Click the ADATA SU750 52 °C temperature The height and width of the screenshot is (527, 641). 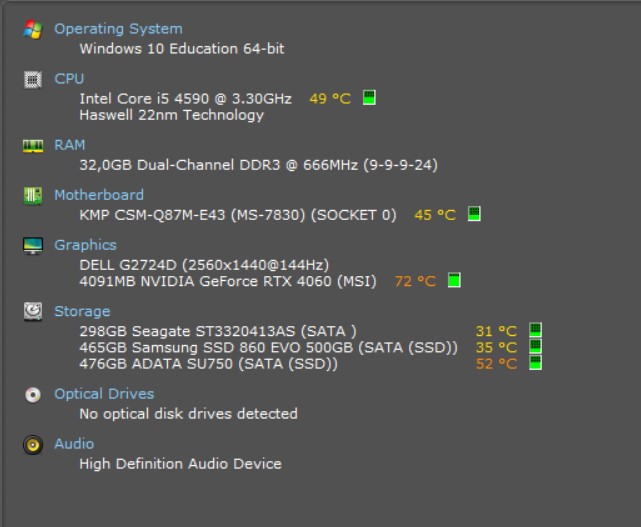pyautogui.click(x=496, y=364)
